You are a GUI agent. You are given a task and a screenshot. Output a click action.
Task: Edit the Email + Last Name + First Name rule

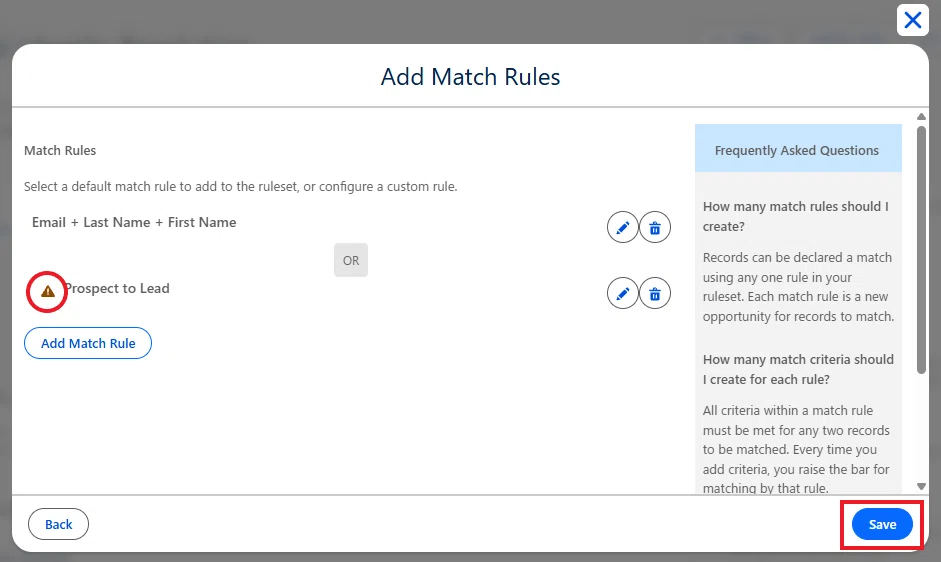coord(622,228)
